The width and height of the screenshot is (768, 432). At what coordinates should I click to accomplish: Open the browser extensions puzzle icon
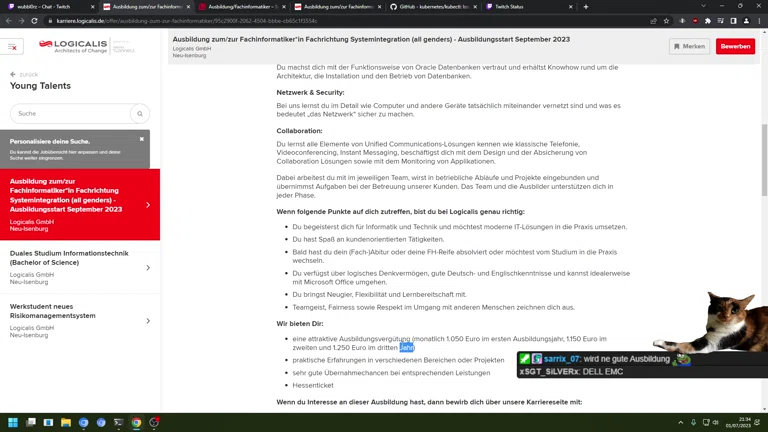[707, 20]
